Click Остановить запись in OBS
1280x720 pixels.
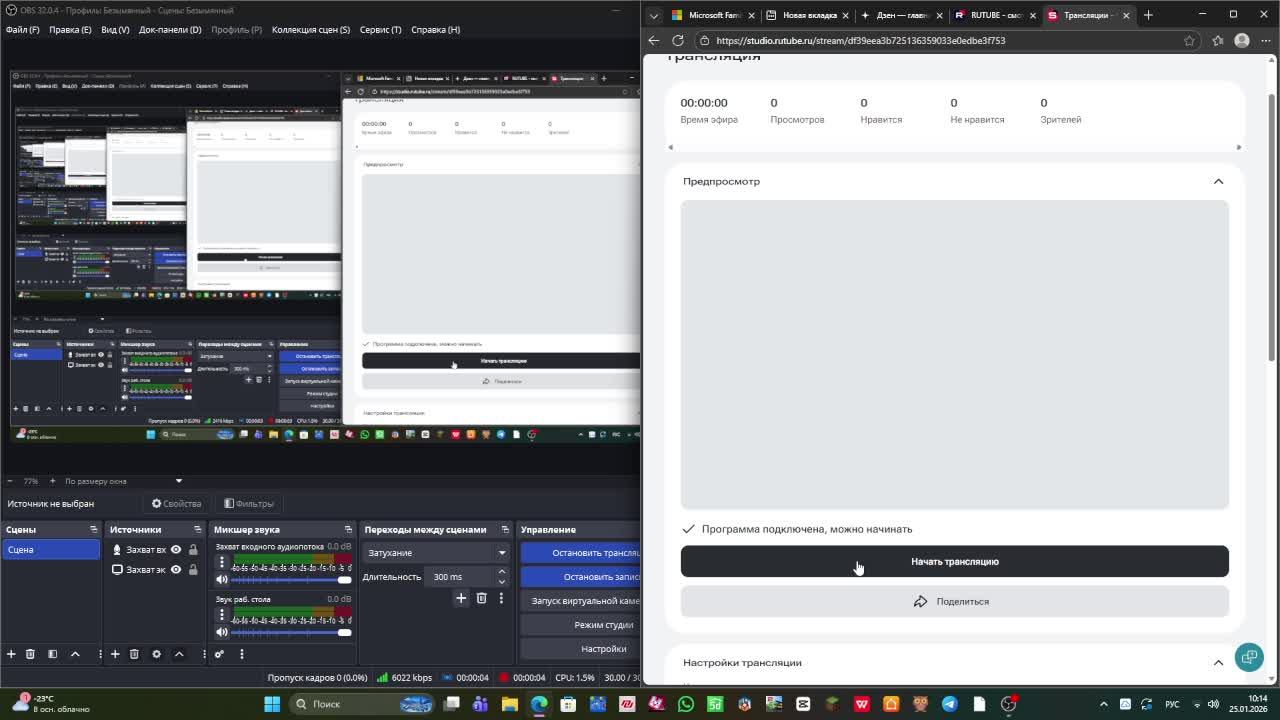[580, 577]
